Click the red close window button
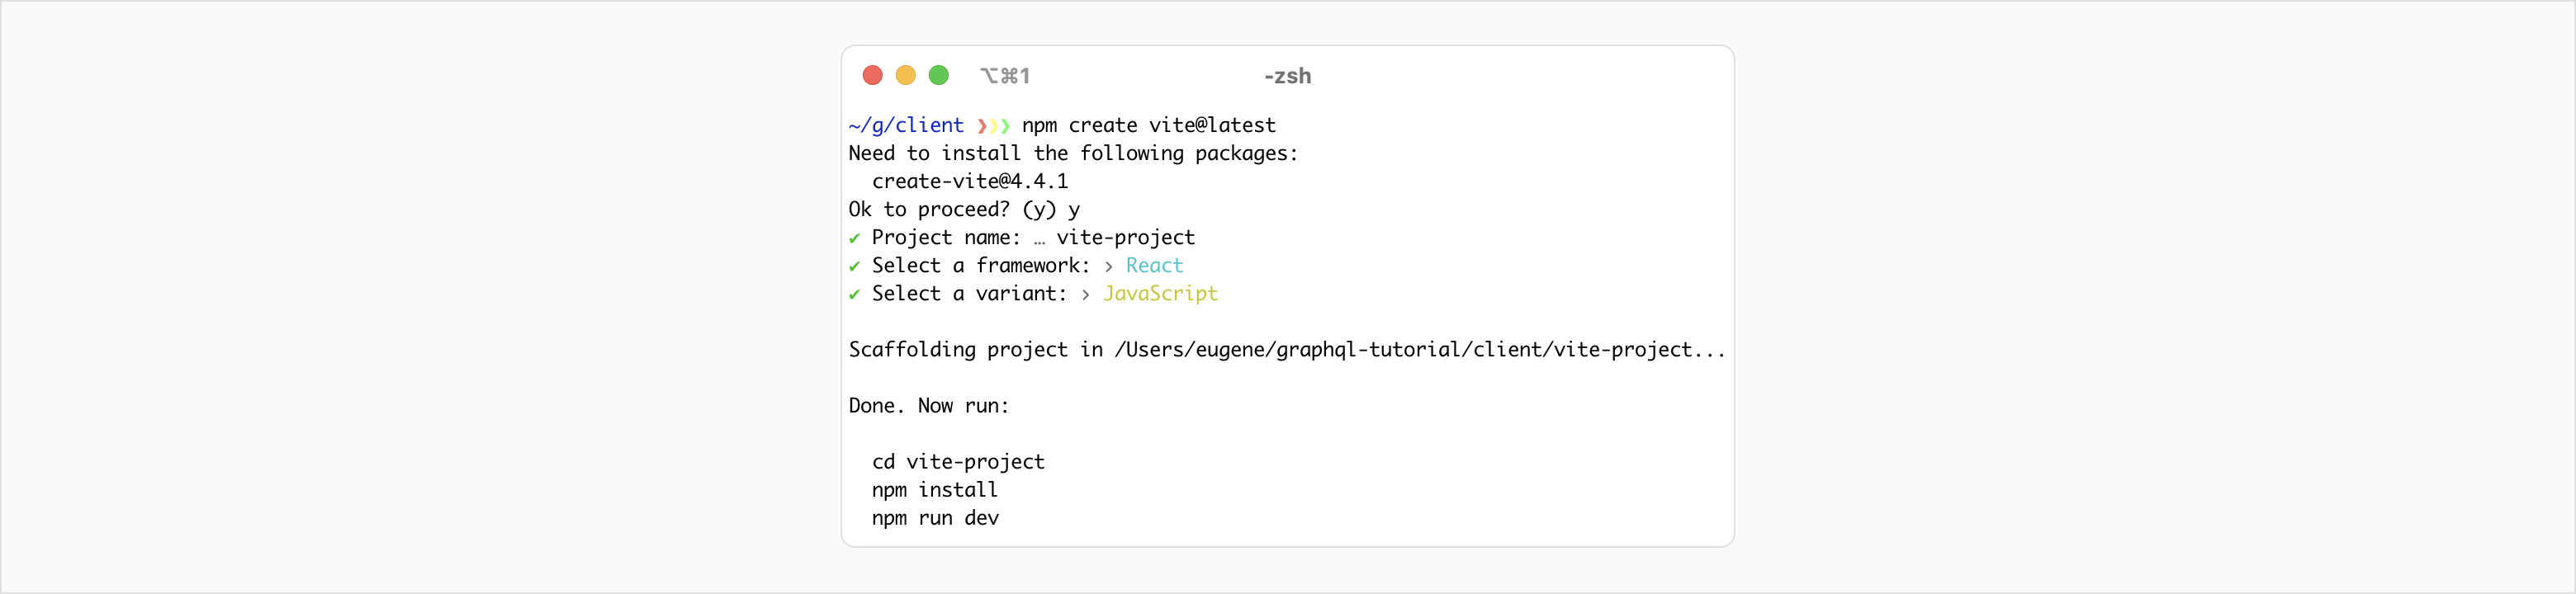 tap(872, 75)
